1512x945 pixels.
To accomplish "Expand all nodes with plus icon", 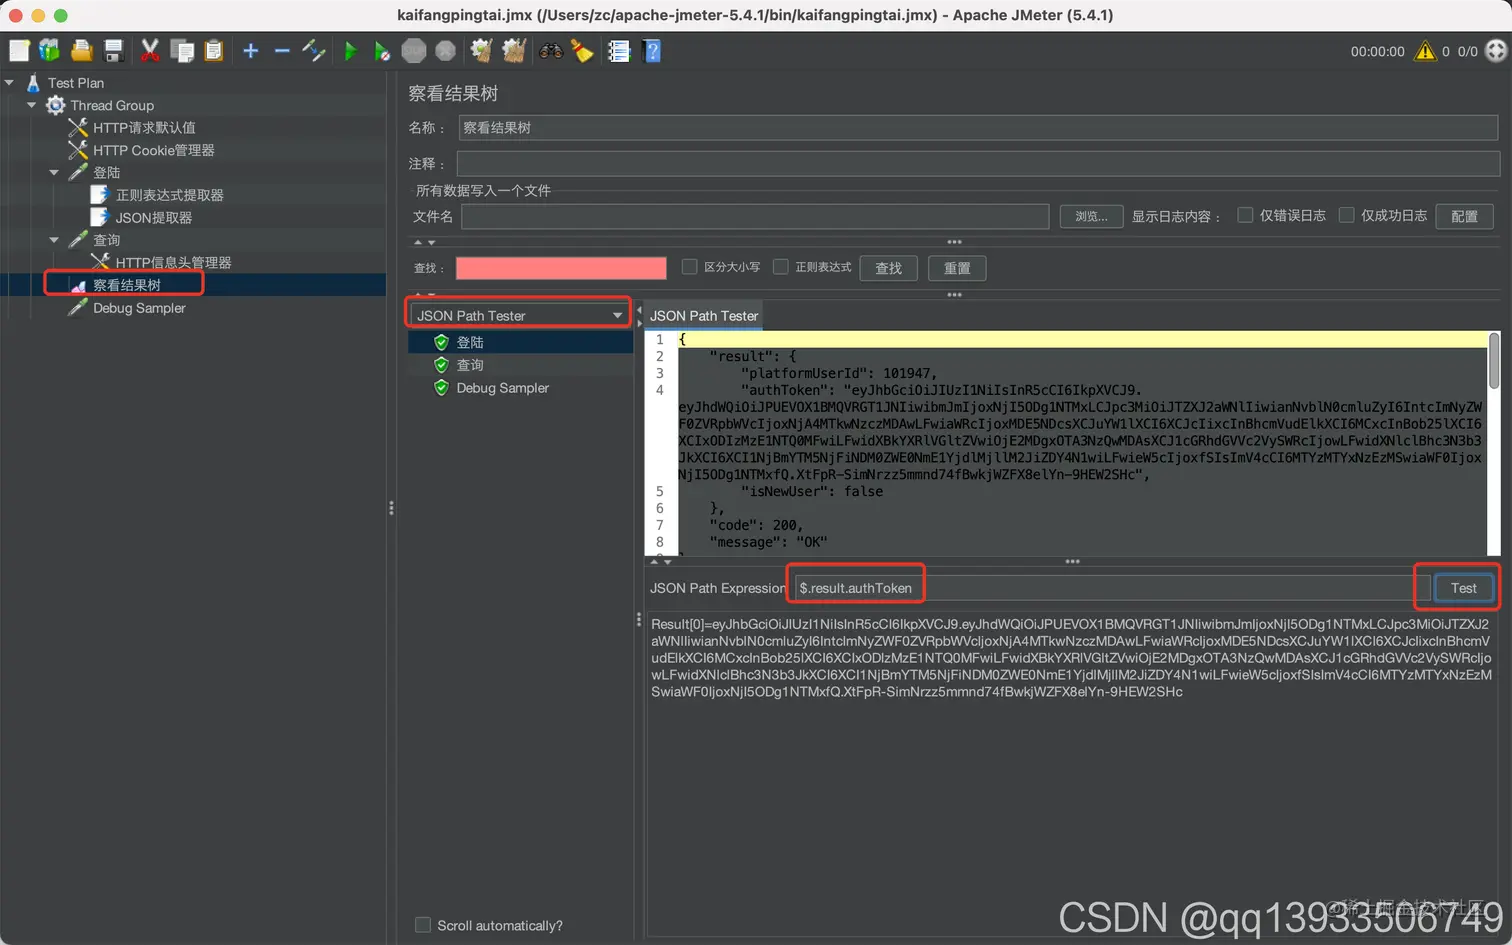I will [251, 51].
